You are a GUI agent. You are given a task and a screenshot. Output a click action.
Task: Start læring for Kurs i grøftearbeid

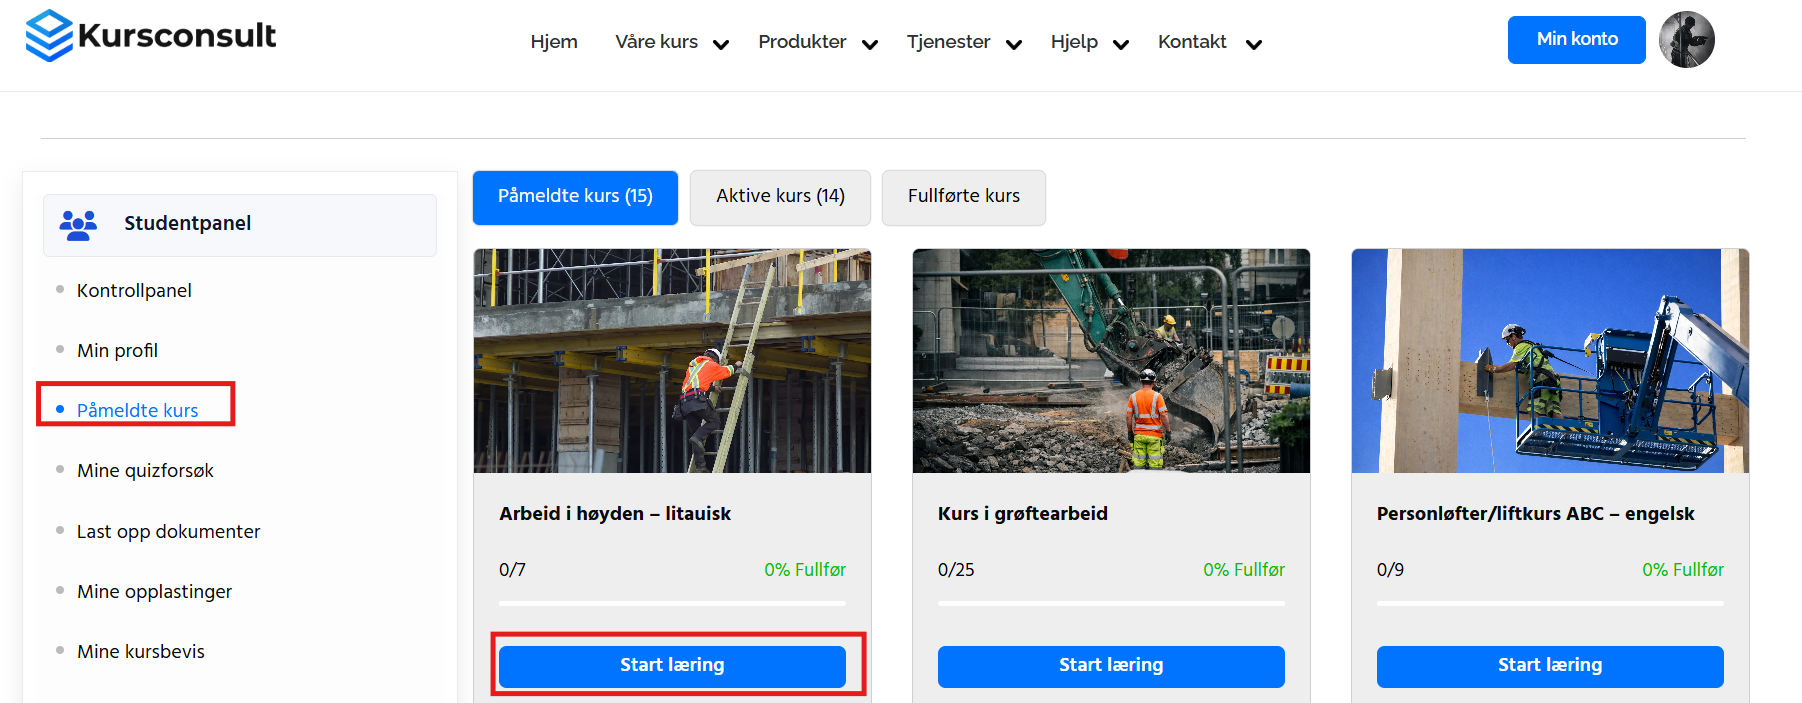pyautogui.click(x=1111, y=666)
